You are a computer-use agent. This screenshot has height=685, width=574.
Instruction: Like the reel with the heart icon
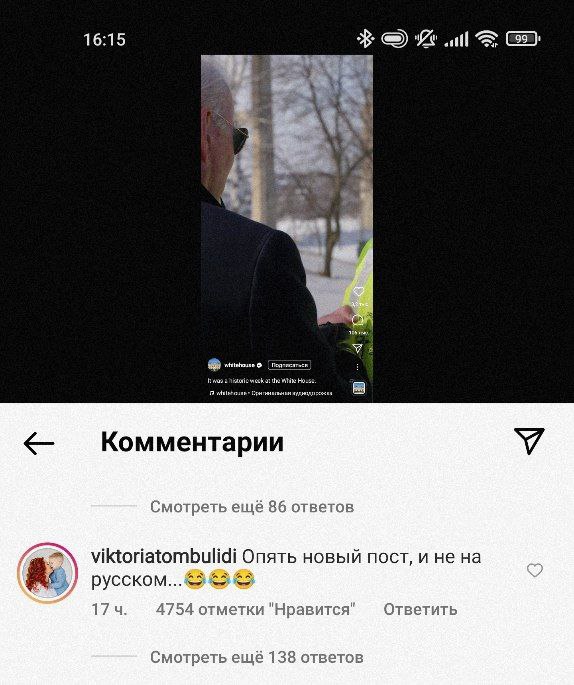[x=358, y=292]
